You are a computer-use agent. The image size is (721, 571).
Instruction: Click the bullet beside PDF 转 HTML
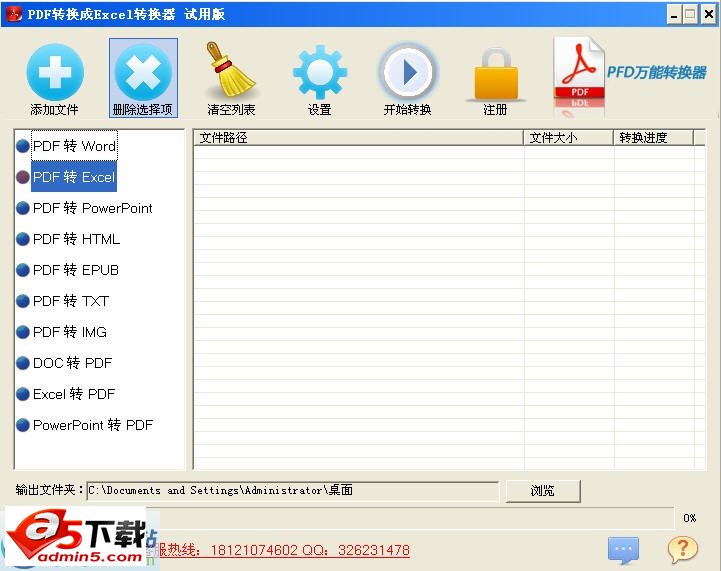point(23,239)
